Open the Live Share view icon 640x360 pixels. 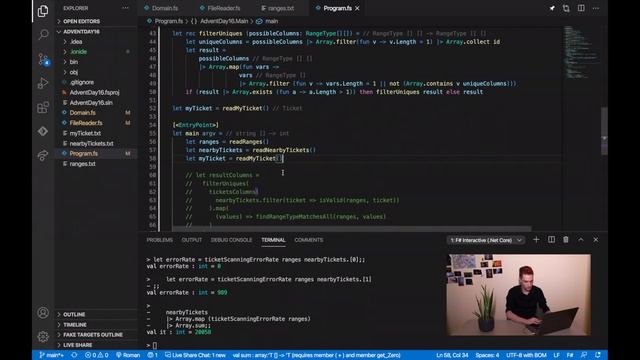43,155
